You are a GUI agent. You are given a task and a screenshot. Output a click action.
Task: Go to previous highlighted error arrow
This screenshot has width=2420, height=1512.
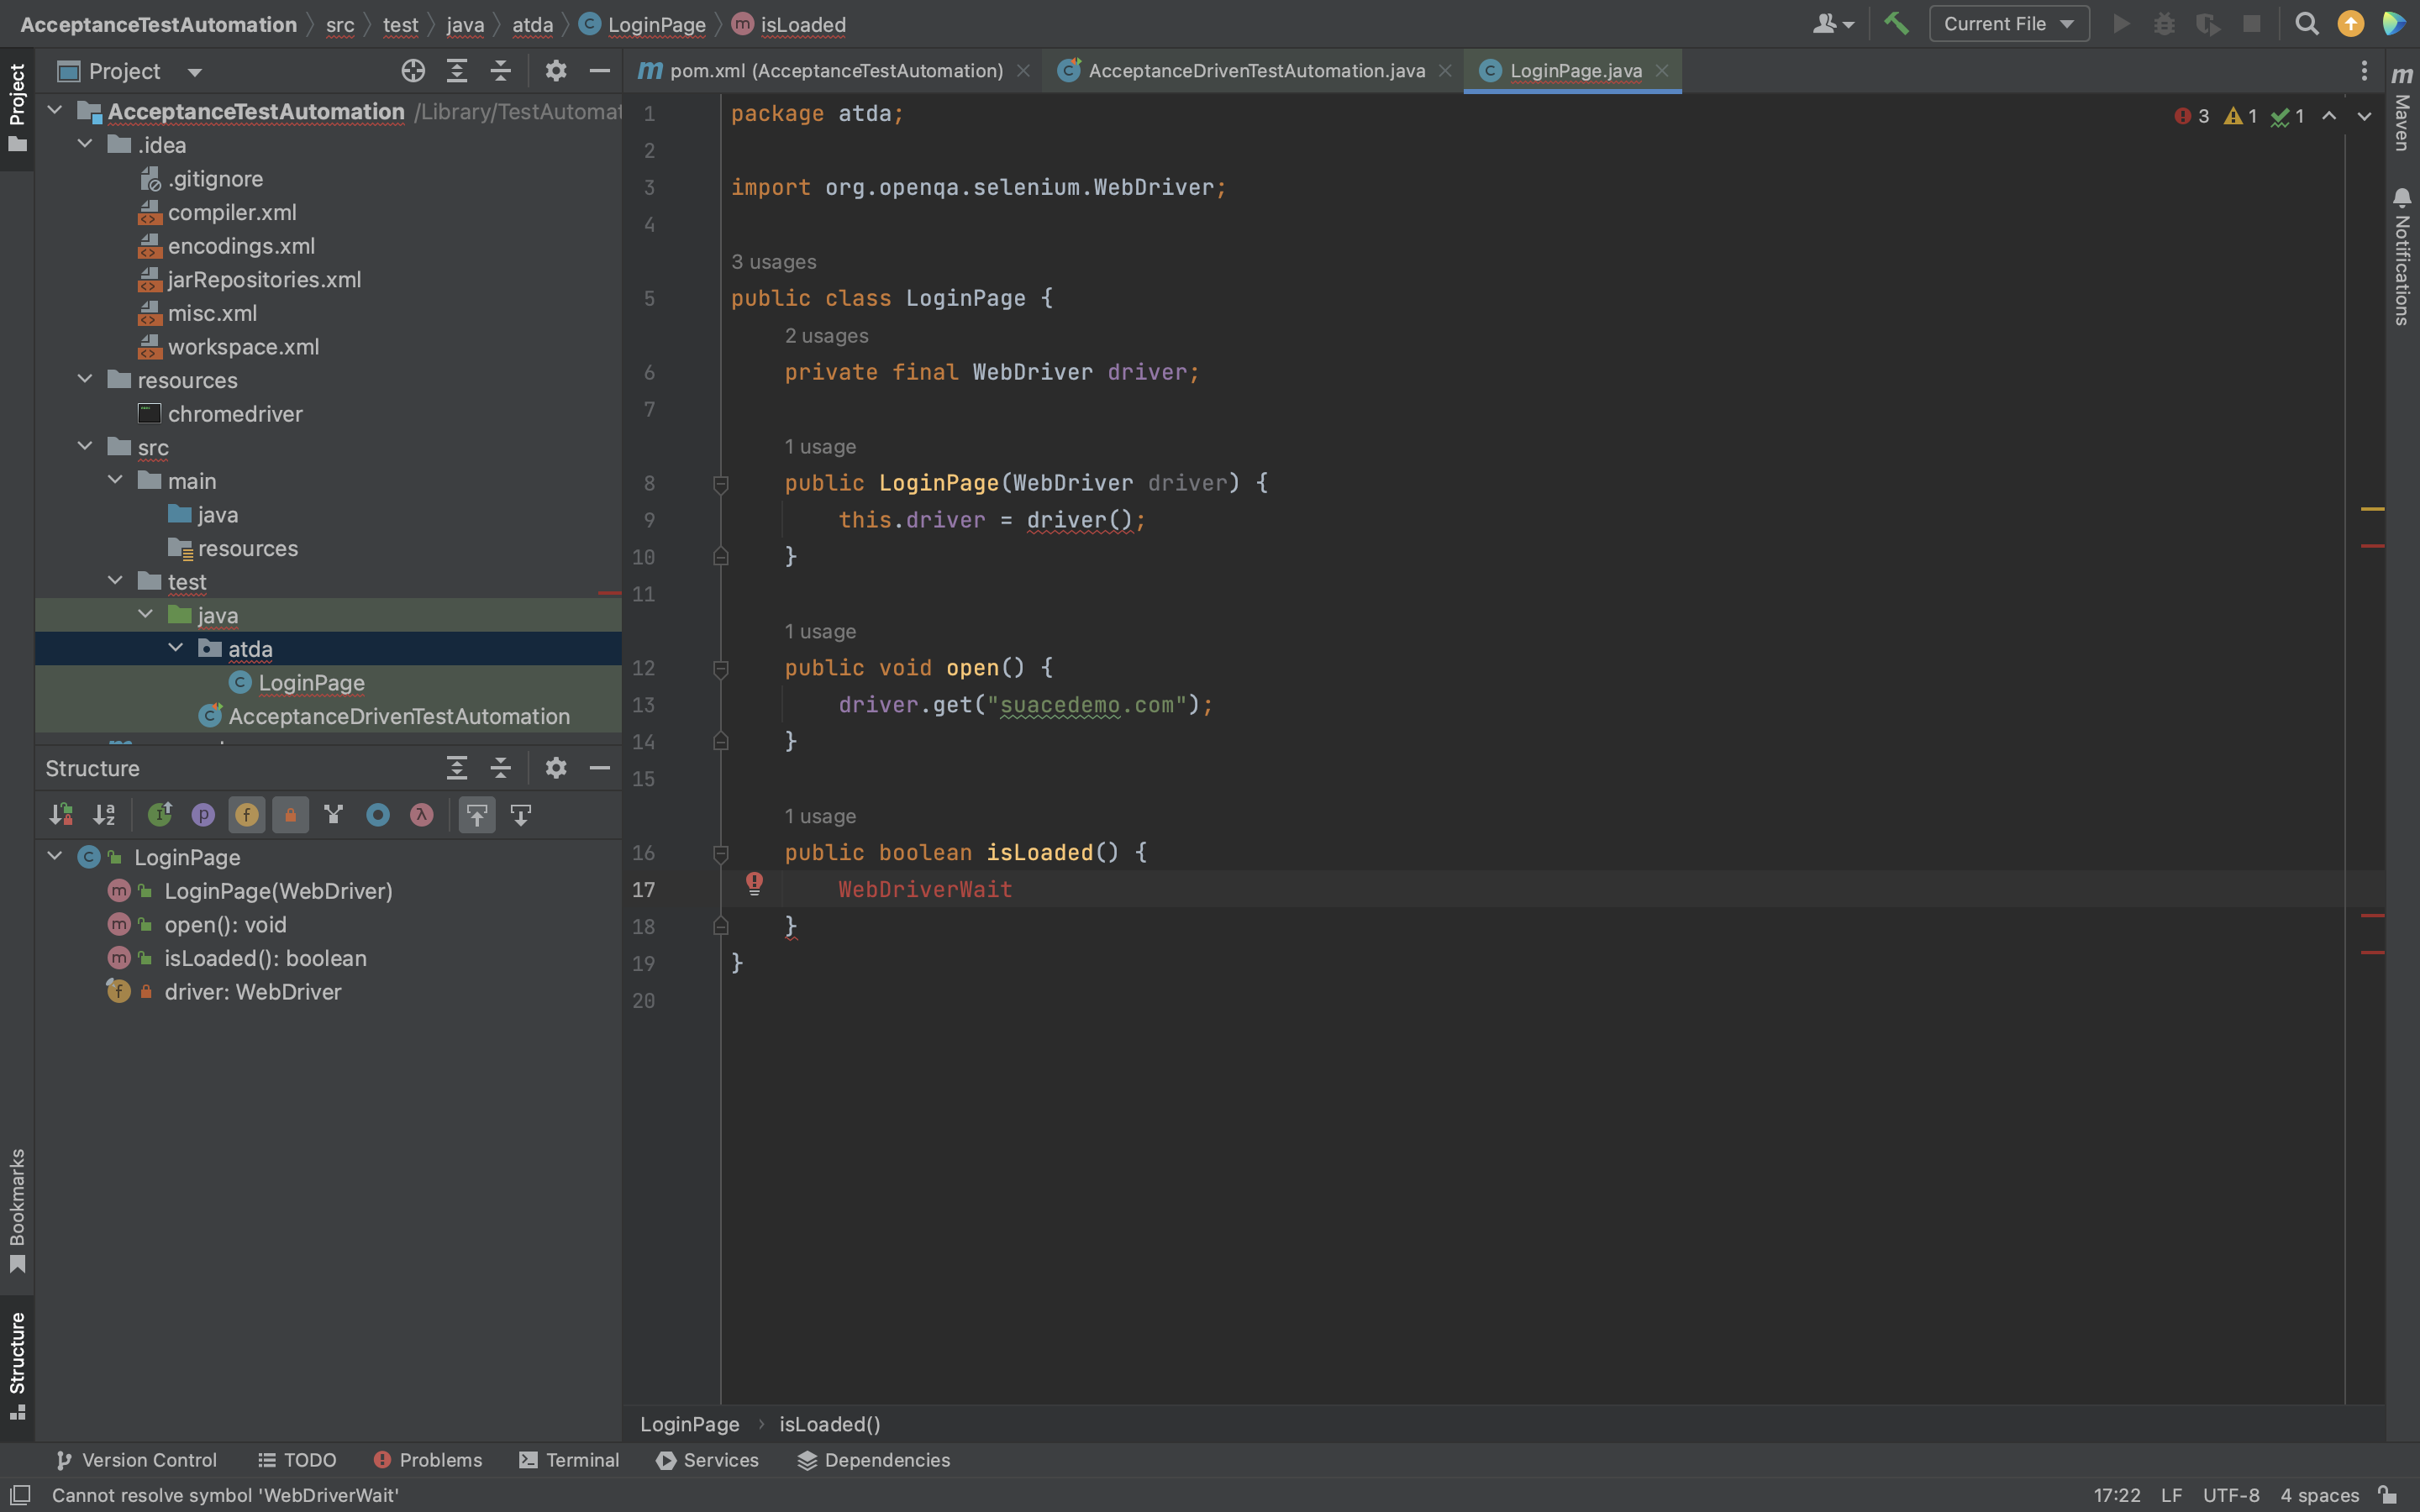coord(2329,116)
